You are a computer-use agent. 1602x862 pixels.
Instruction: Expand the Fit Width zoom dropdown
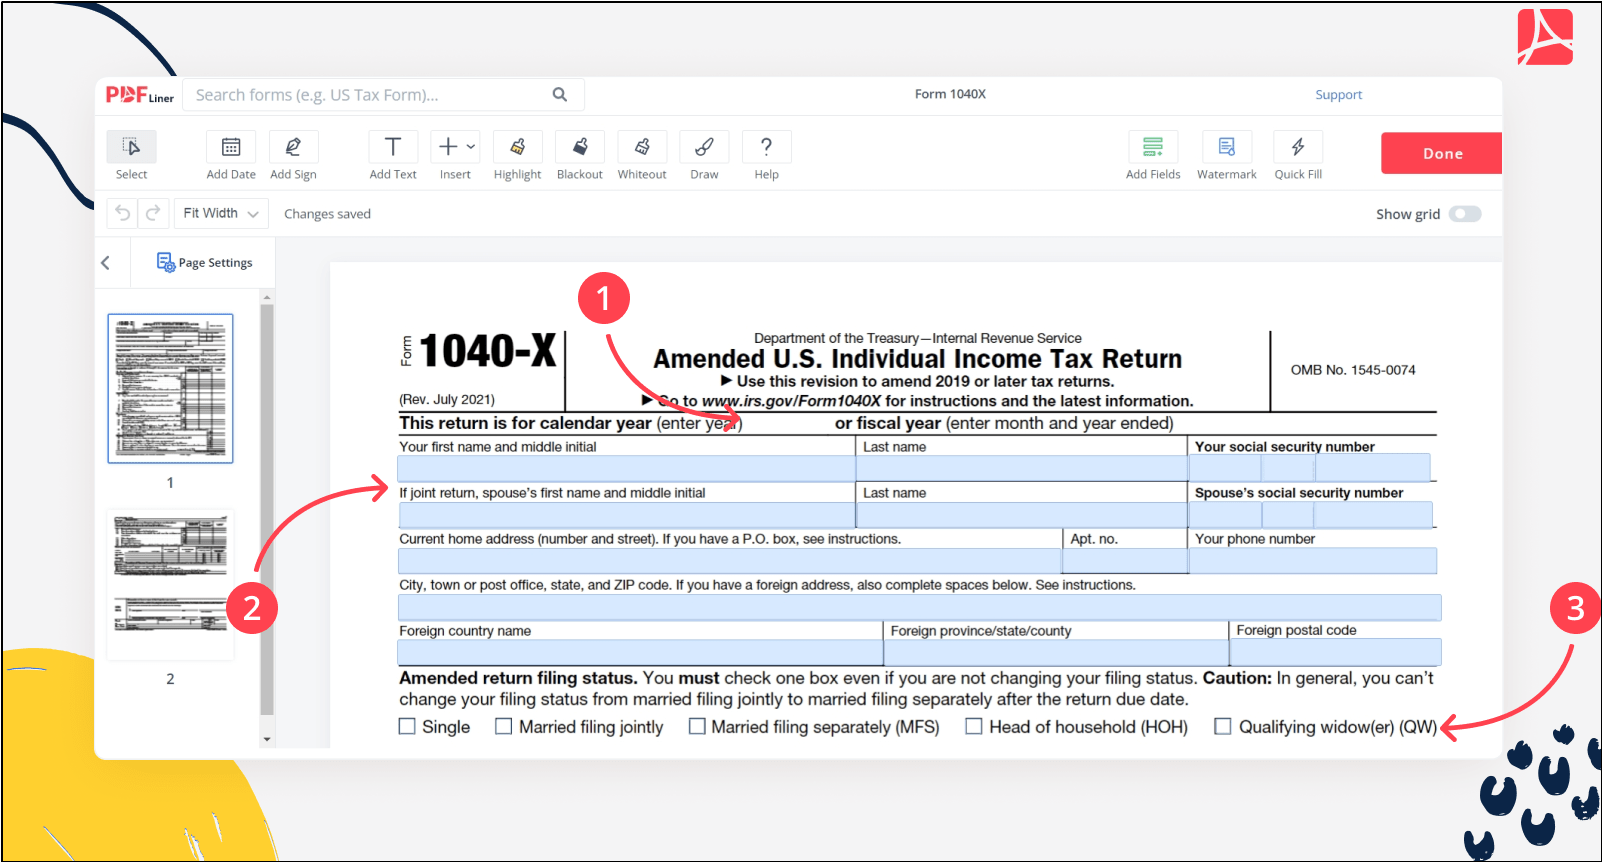pos(221,213)
